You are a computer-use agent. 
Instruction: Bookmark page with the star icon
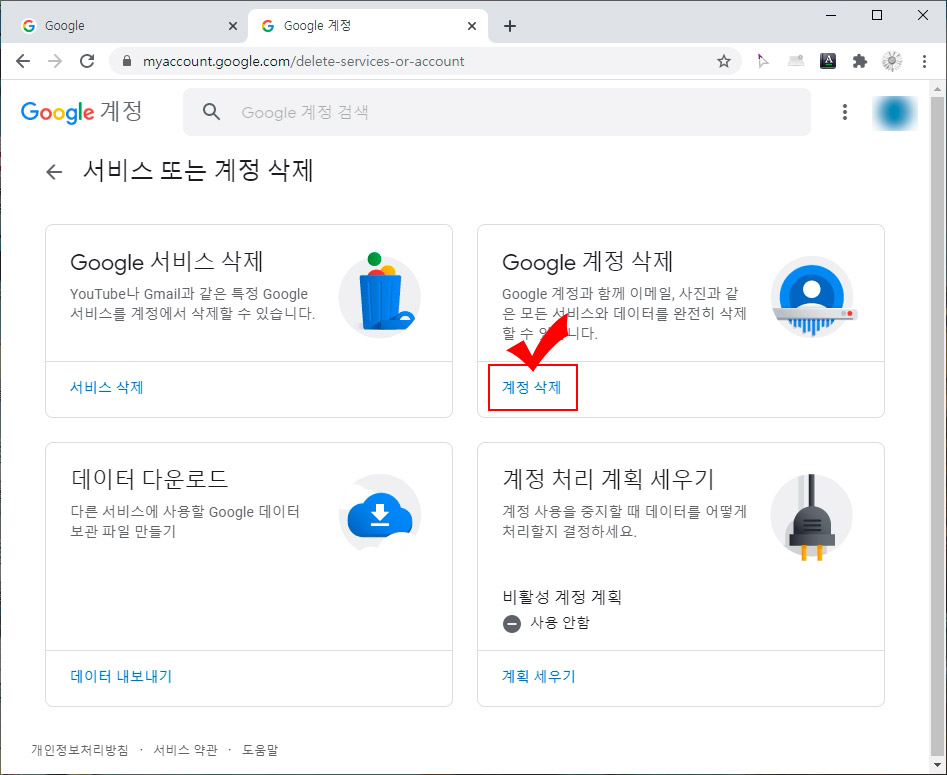coord(724,61)
